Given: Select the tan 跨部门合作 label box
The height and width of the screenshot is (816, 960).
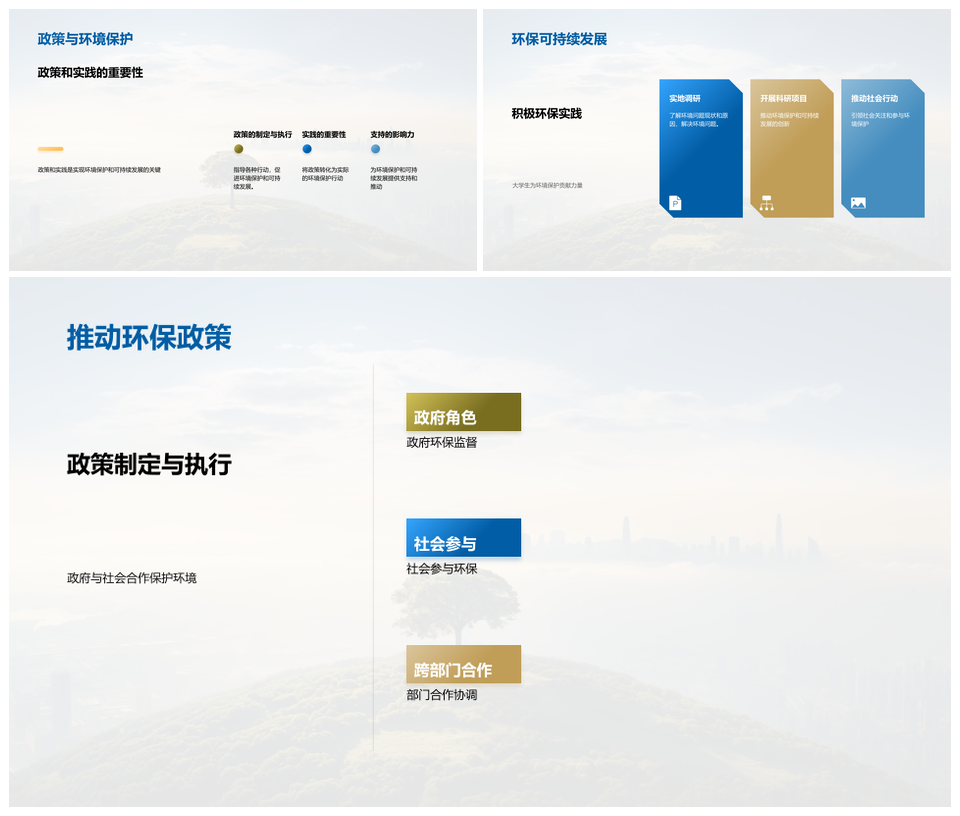Looking at the screenshot, I should click(463, 664).
